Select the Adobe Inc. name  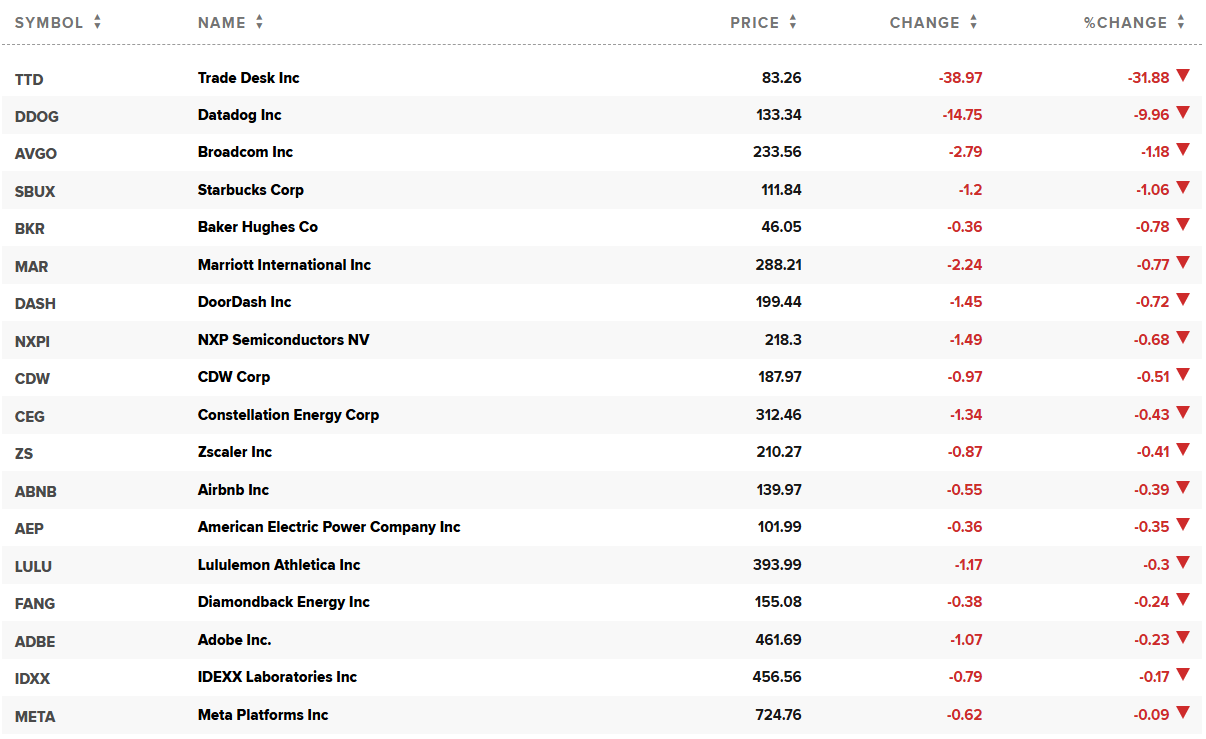235,640
